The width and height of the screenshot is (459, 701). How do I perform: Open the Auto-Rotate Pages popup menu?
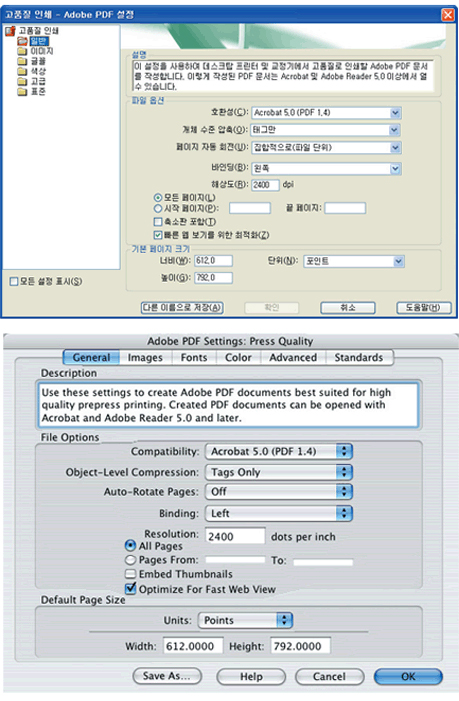[x=279, y=492]
